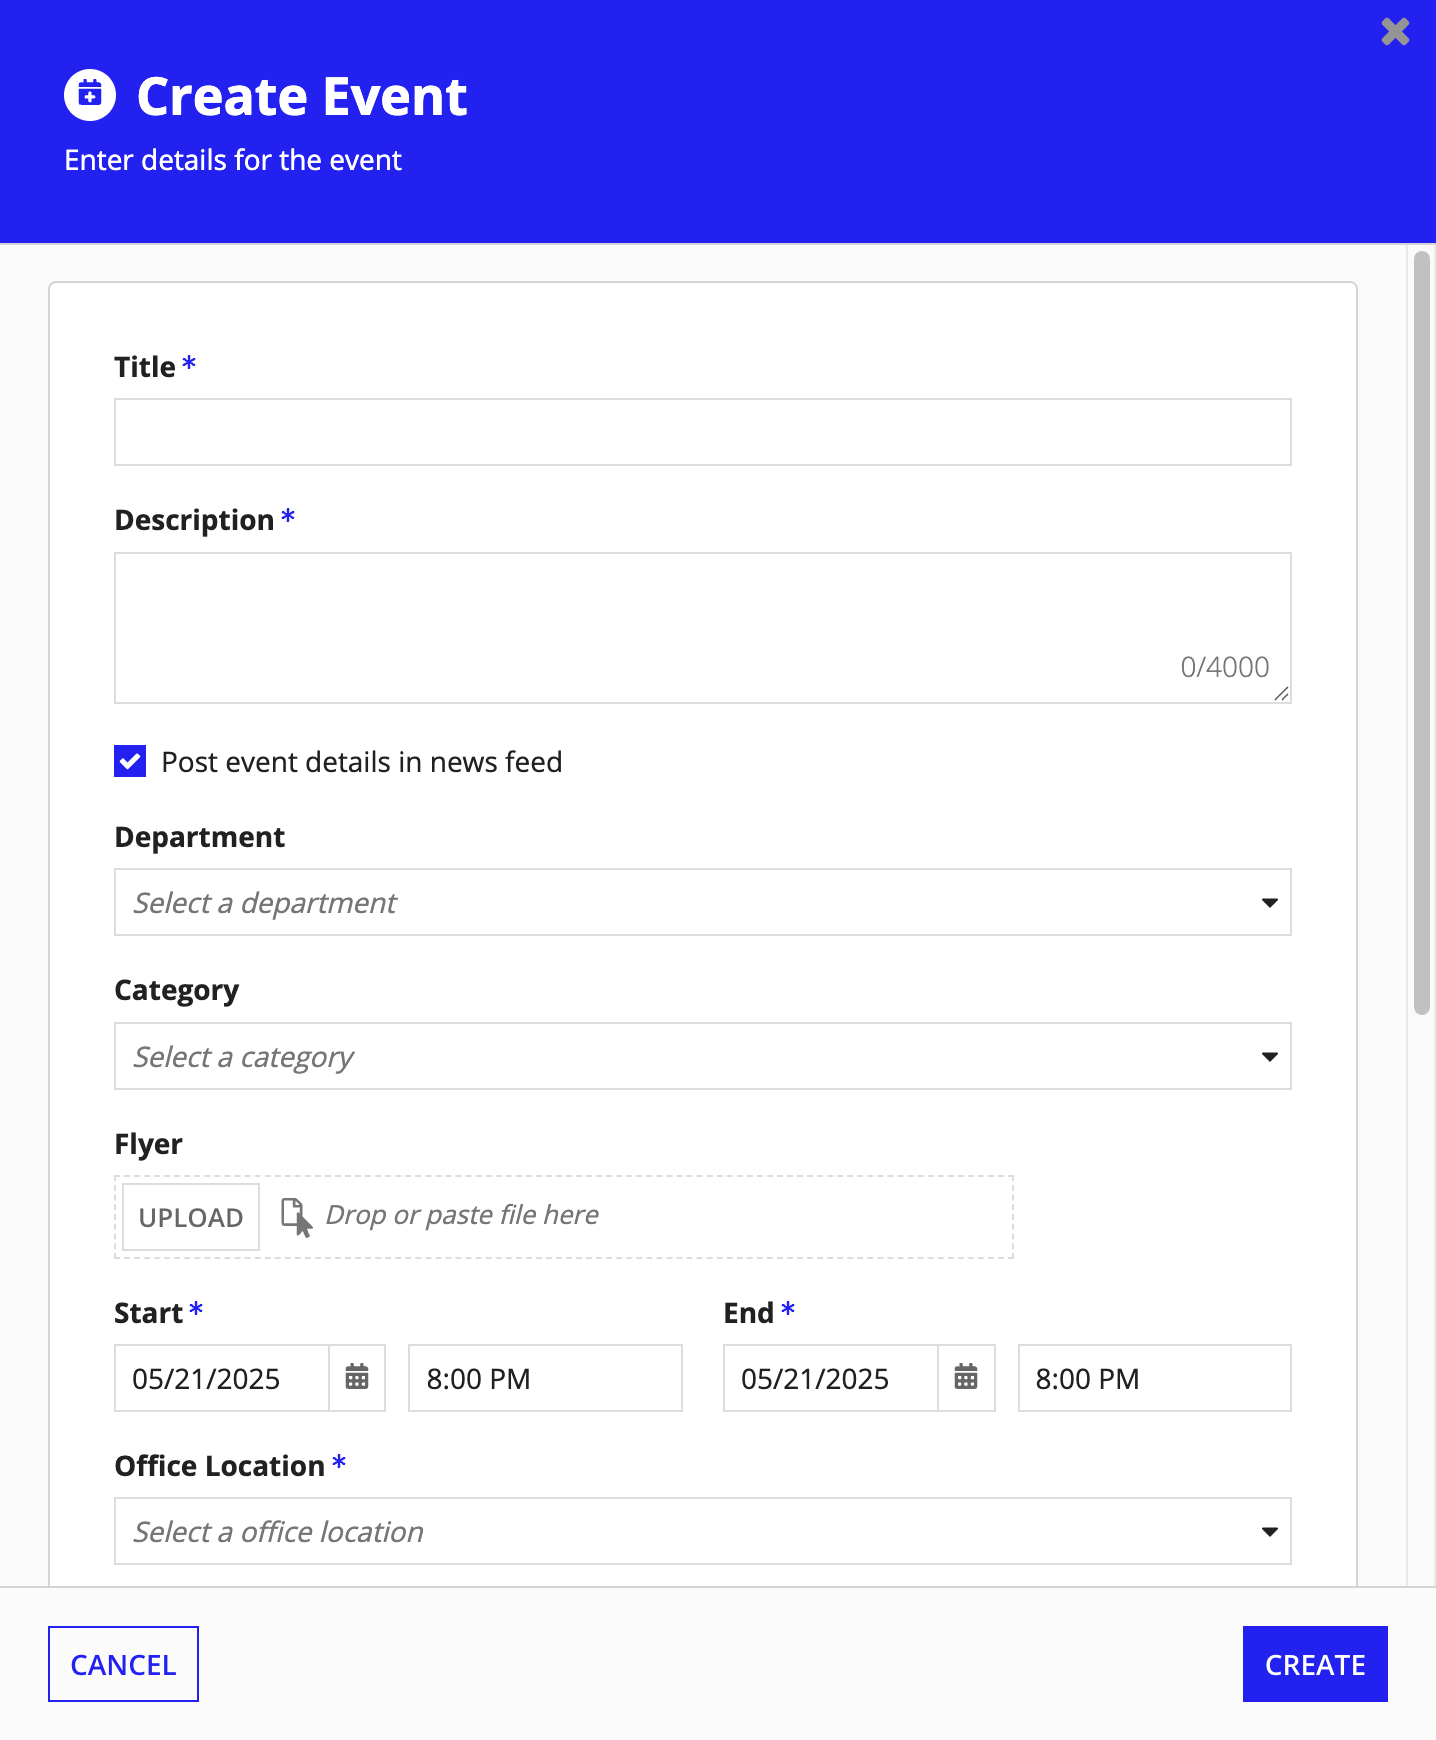Expand the Department dropdown
This screenshot has width=1436, height=1740.
[703, 902]
